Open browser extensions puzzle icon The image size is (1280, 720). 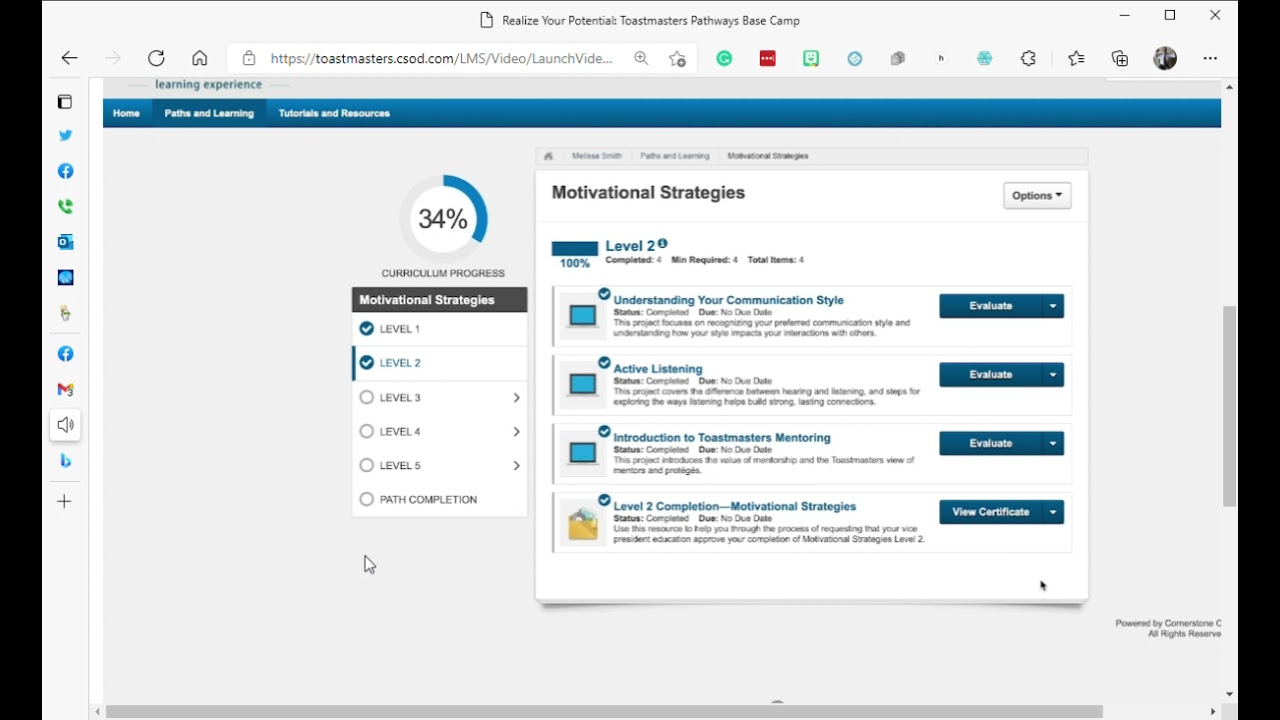[x=1028, y=58]
